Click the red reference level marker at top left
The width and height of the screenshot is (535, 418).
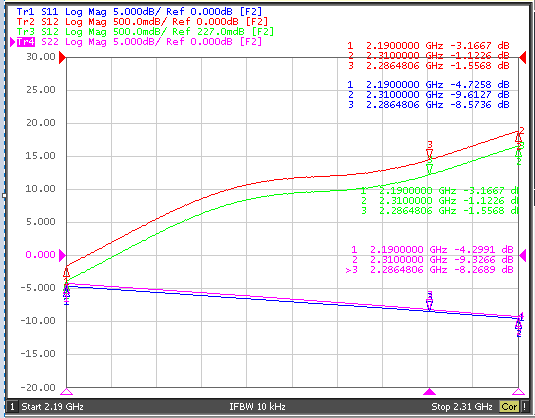click(x=62, y=58)
